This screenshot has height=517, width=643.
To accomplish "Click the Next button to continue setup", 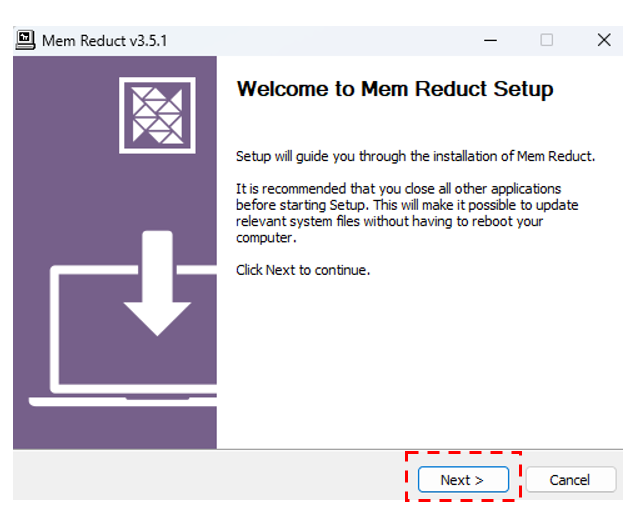I will pyautogui.click(x=463, y=479).
